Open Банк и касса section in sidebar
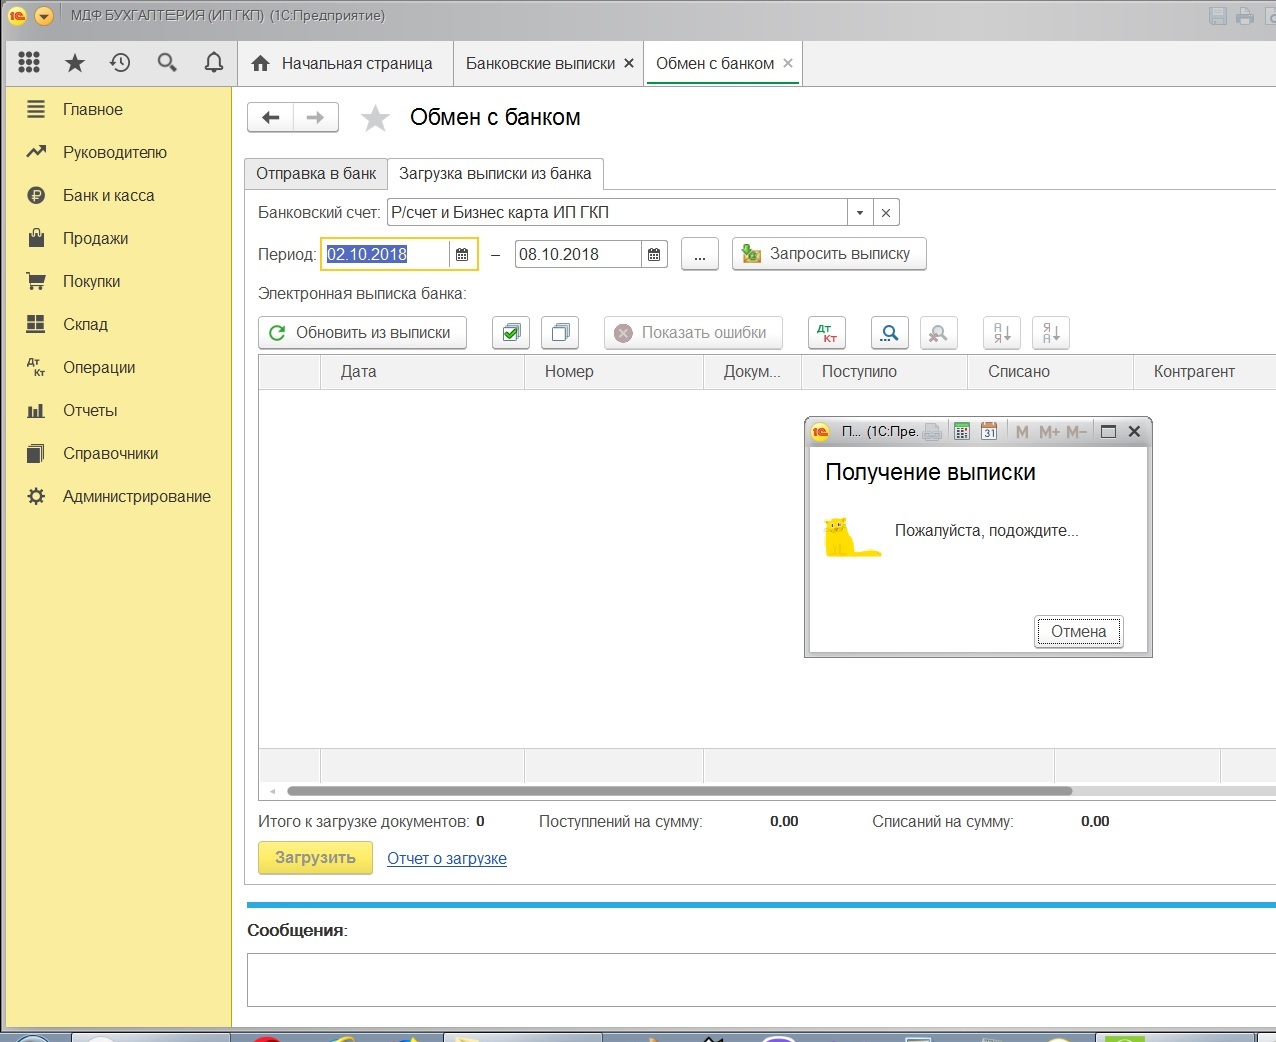Image resolution: width=1276 pixels, height=1042 pixels. [108, 196]
